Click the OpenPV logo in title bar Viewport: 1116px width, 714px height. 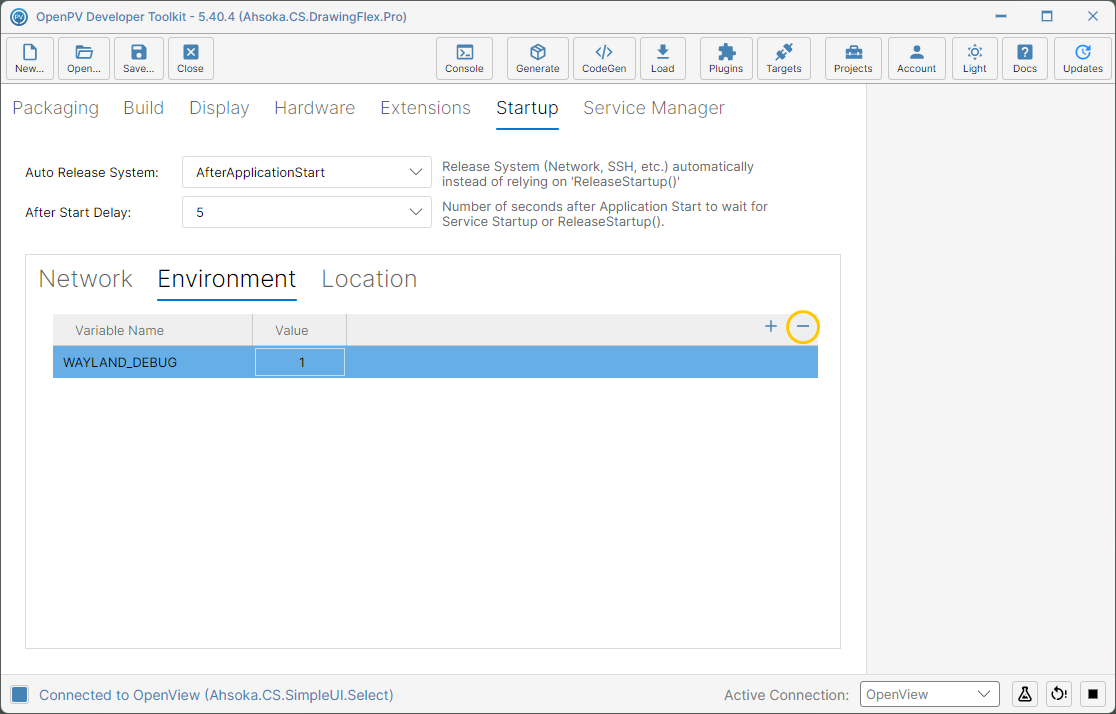click(x=19, y=16)
